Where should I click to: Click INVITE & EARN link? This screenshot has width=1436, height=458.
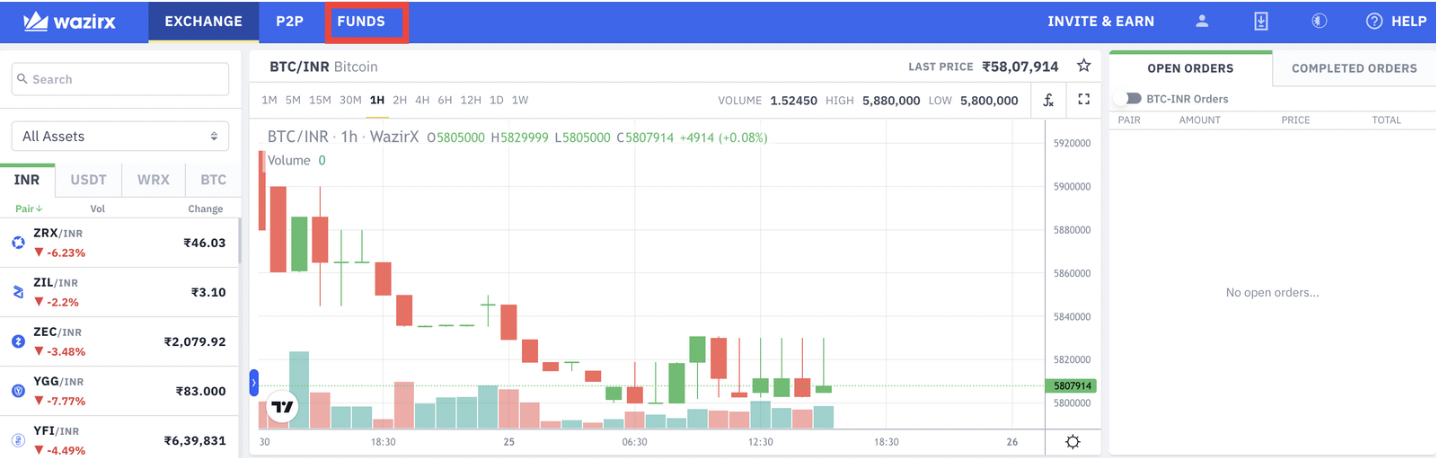[1100, 21]
